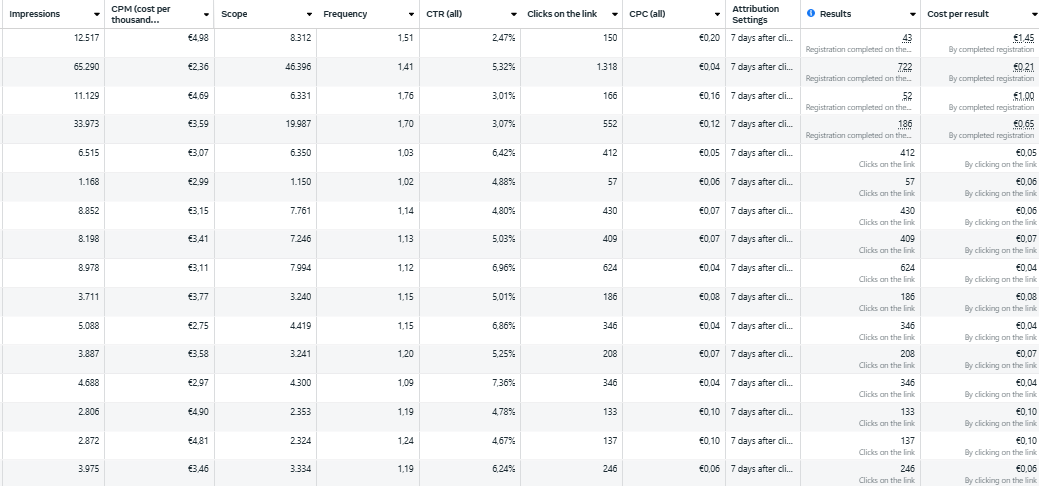Click the info icon beside Results header
The height and width of the screenshot is (486, 1039).
811,14
